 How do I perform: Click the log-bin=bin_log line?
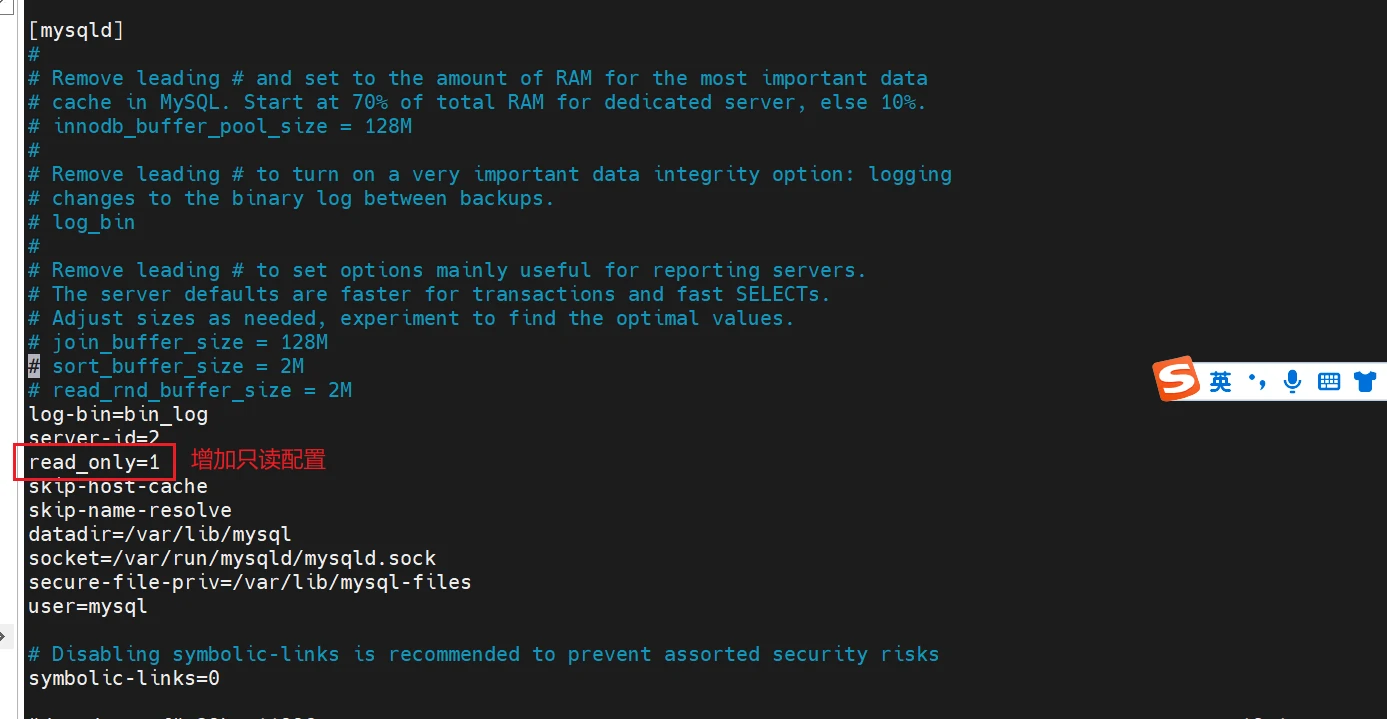pyautogui.click(x=118, y=414)
